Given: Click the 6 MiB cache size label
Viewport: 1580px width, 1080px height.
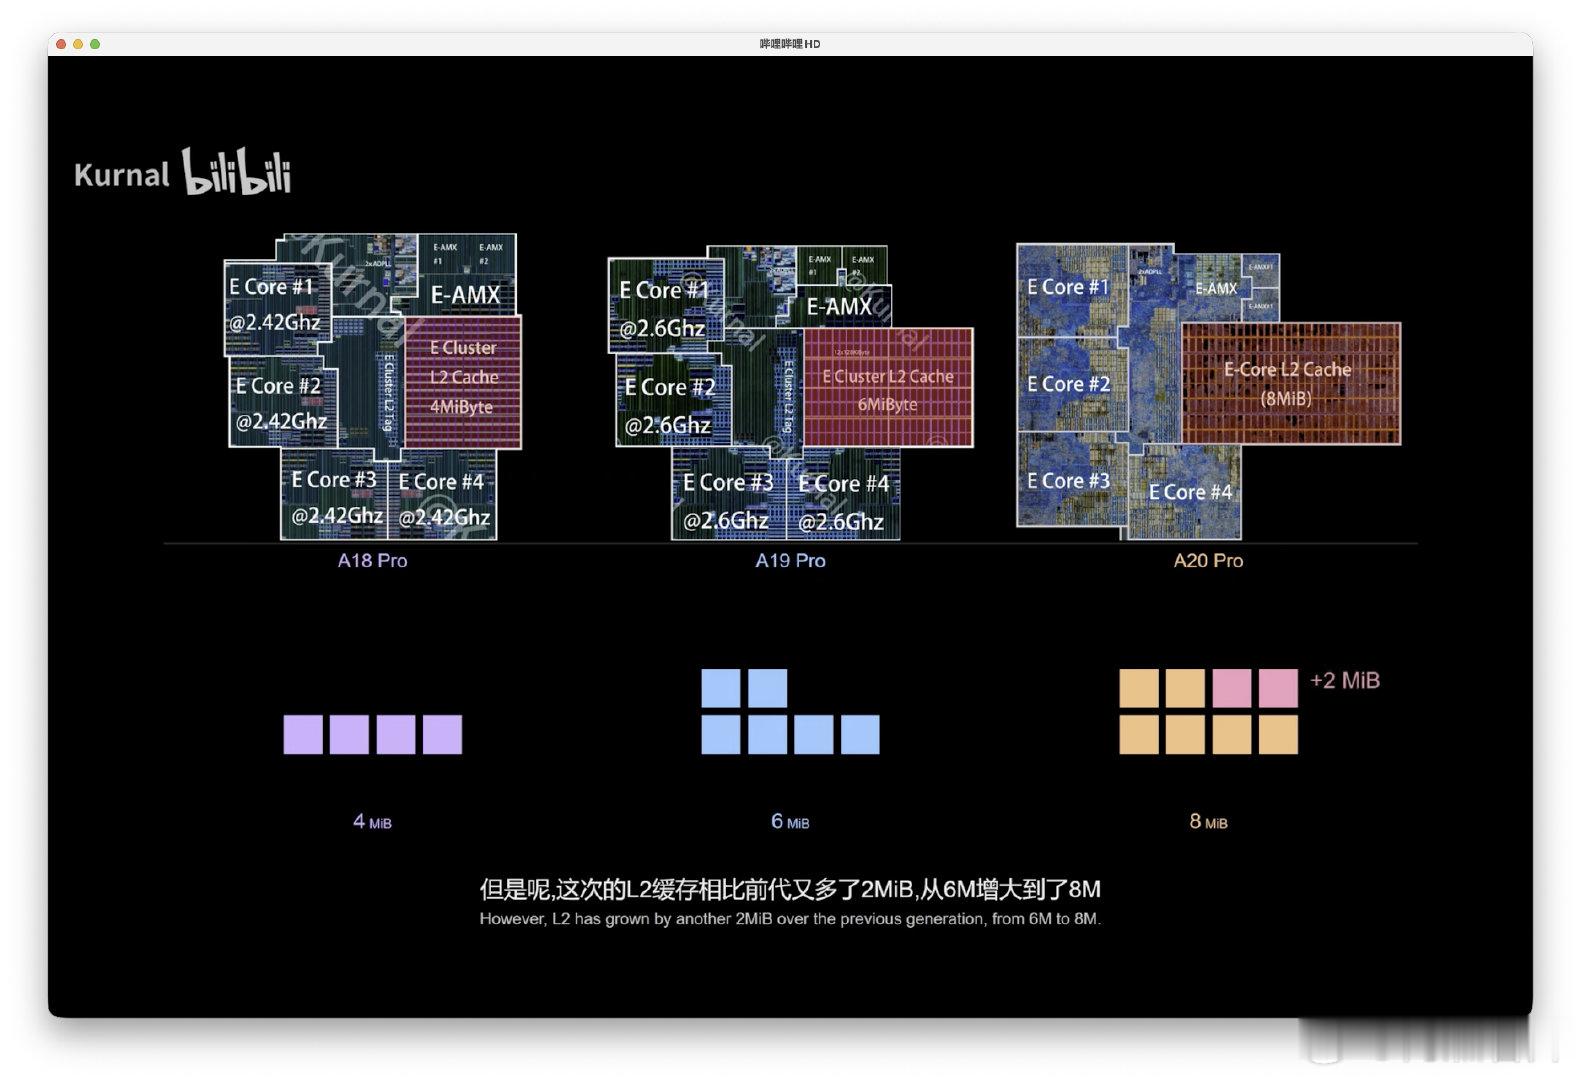Looking at the screenshot, I should pyautogui.click(x=790, y=822).
